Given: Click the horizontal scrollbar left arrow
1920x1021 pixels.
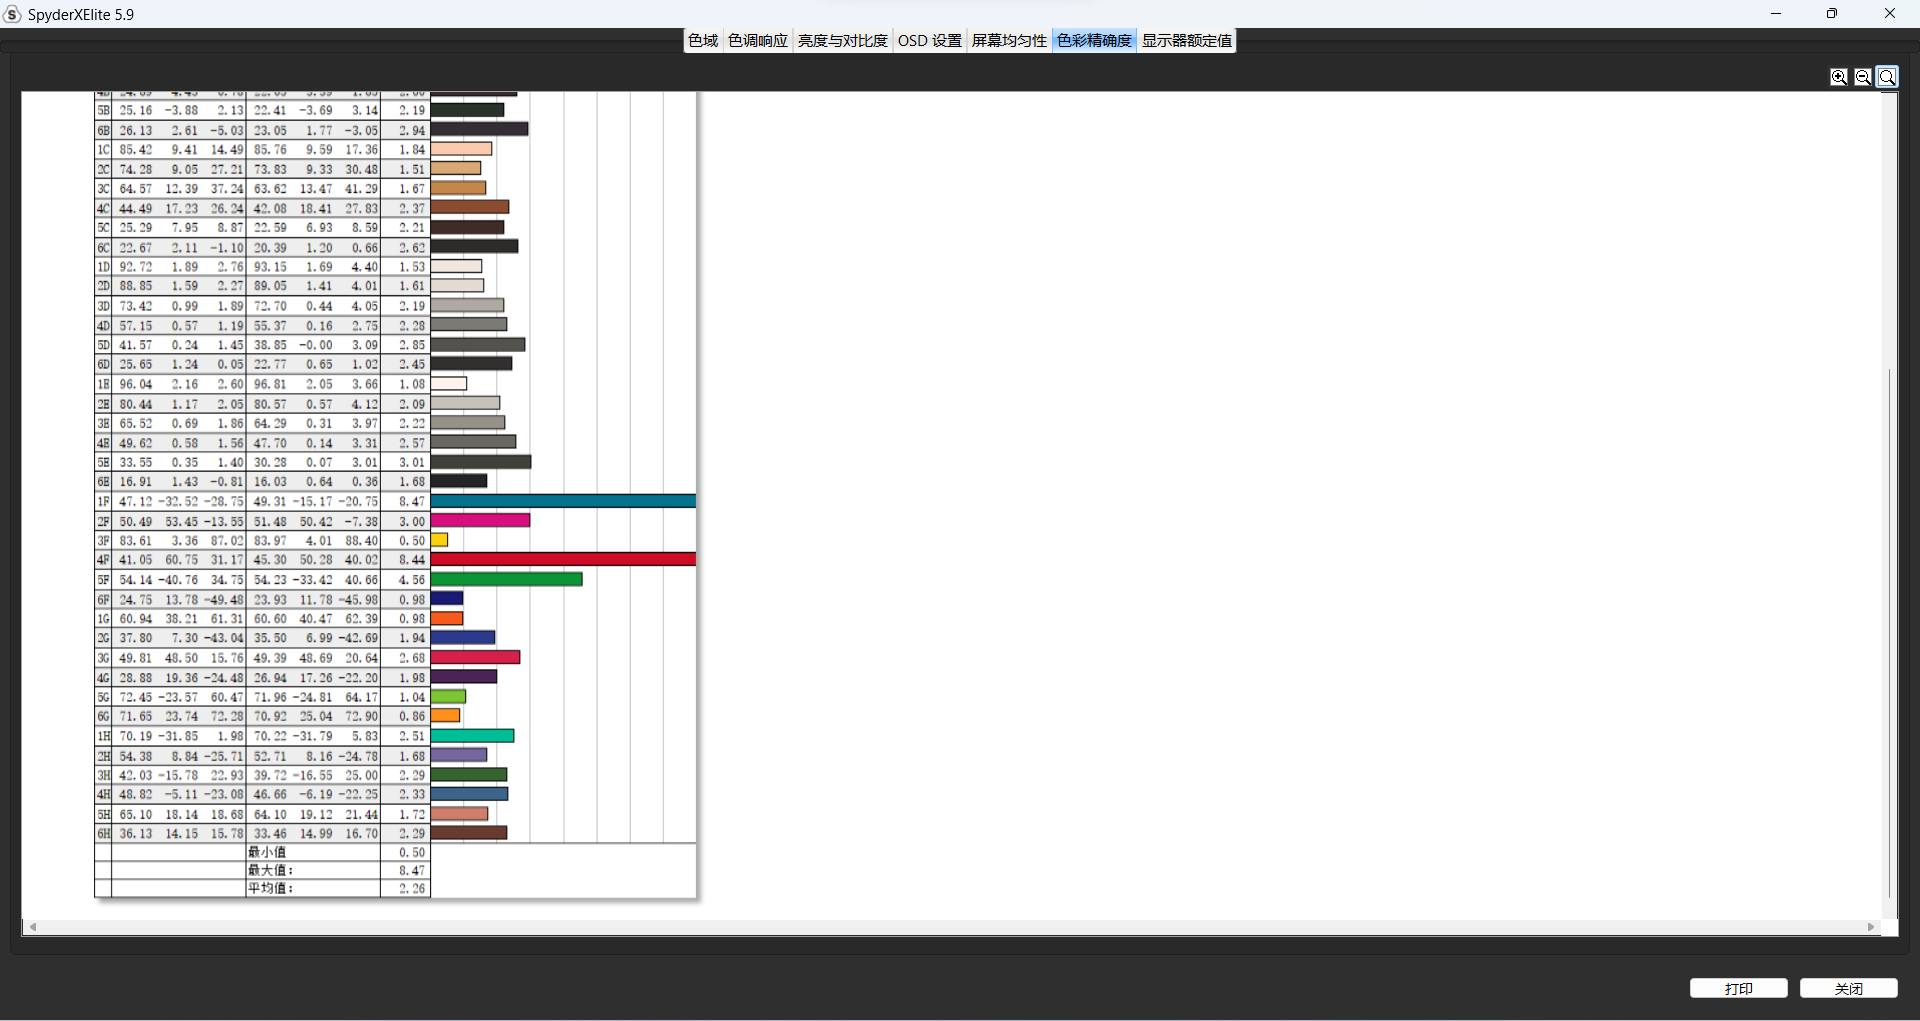Looking at the screenshot, I should [33, 927].
